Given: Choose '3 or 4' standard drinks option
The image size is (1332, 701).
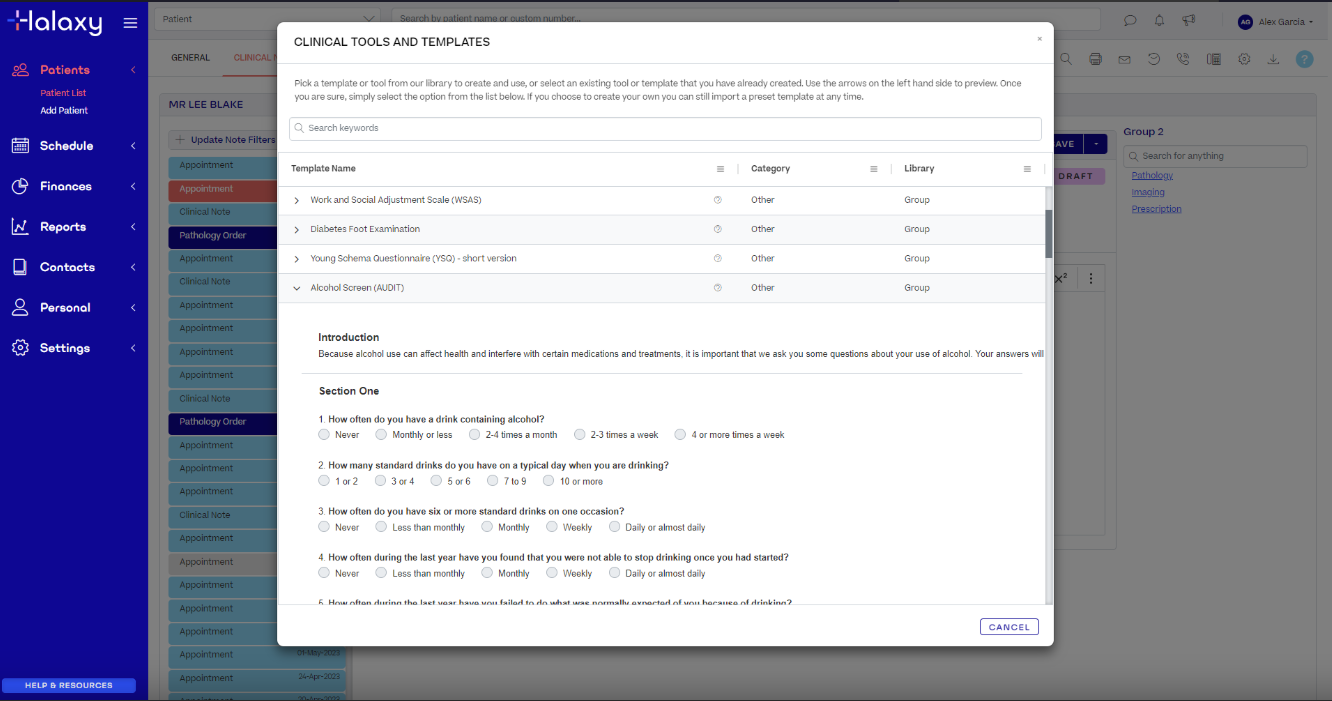Looking at the screenshot, I should pyautogui.click(x=381, y=481).
